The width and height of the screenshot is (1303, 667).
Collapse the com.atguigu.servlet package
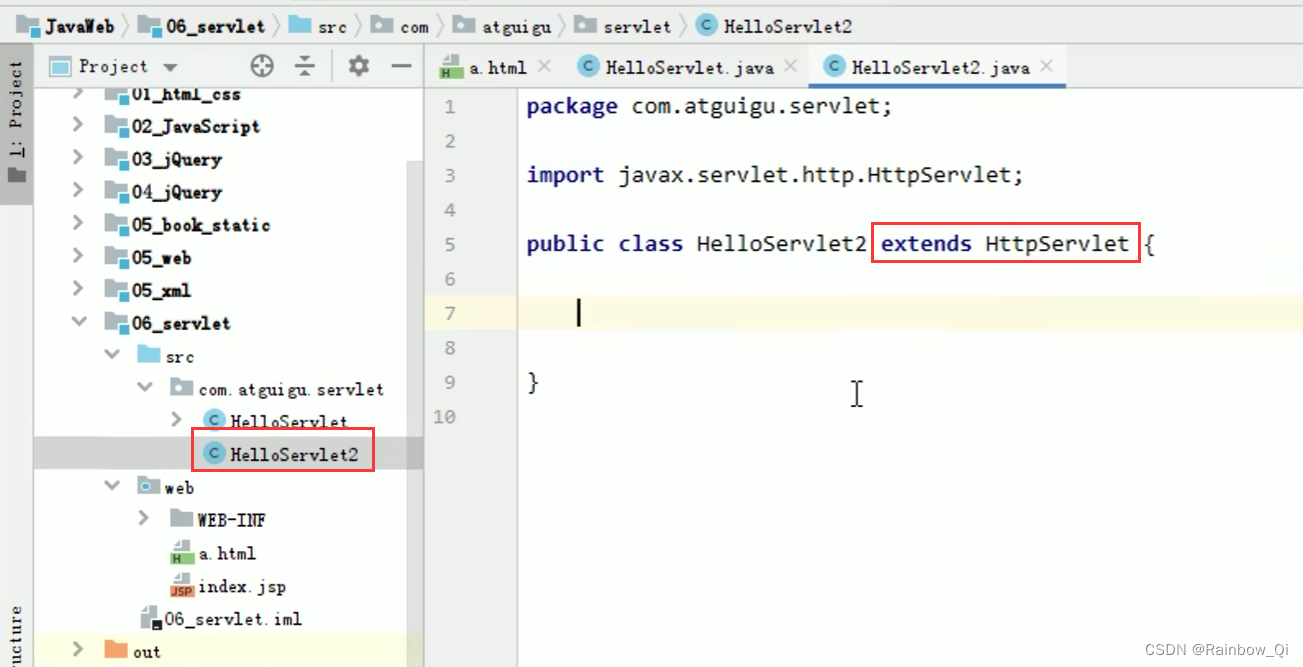coord(145,388)
